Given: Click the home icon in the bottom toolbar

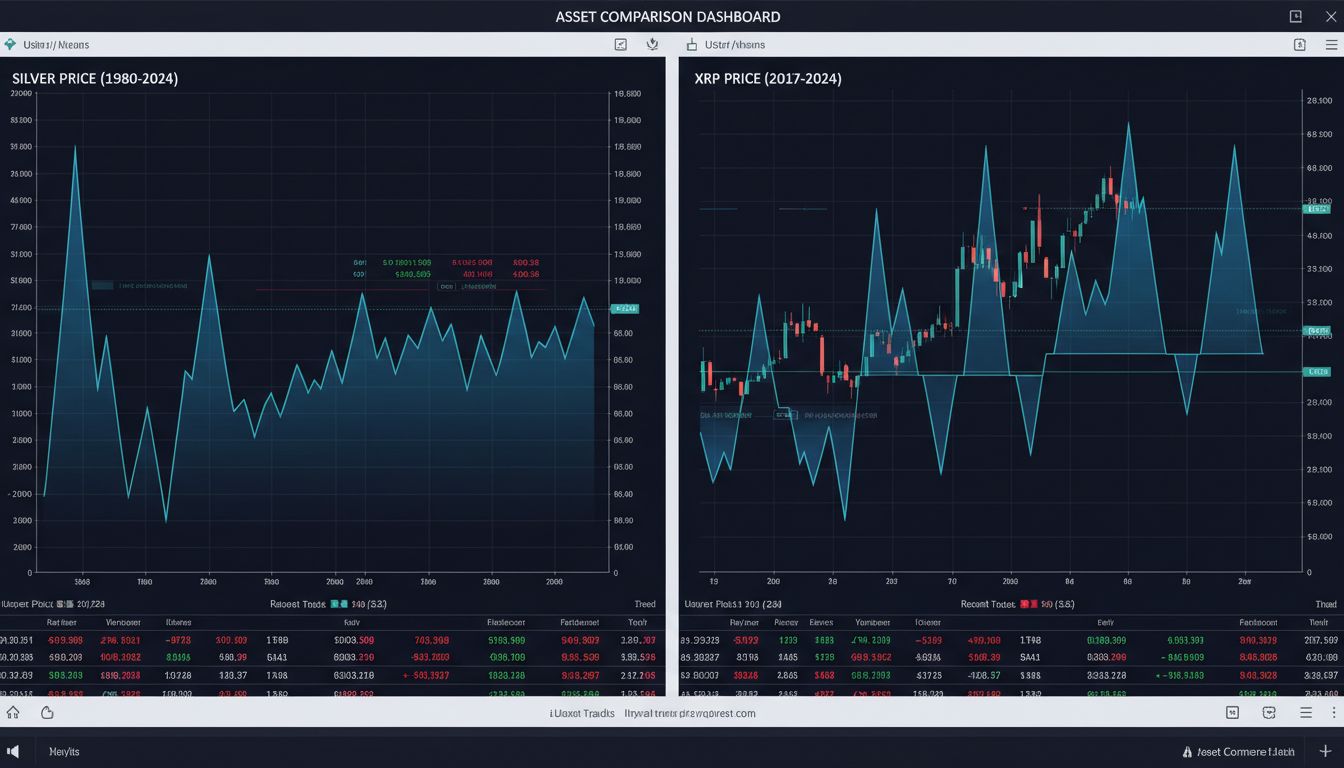Looking at the screenshot, I should 14,712.
